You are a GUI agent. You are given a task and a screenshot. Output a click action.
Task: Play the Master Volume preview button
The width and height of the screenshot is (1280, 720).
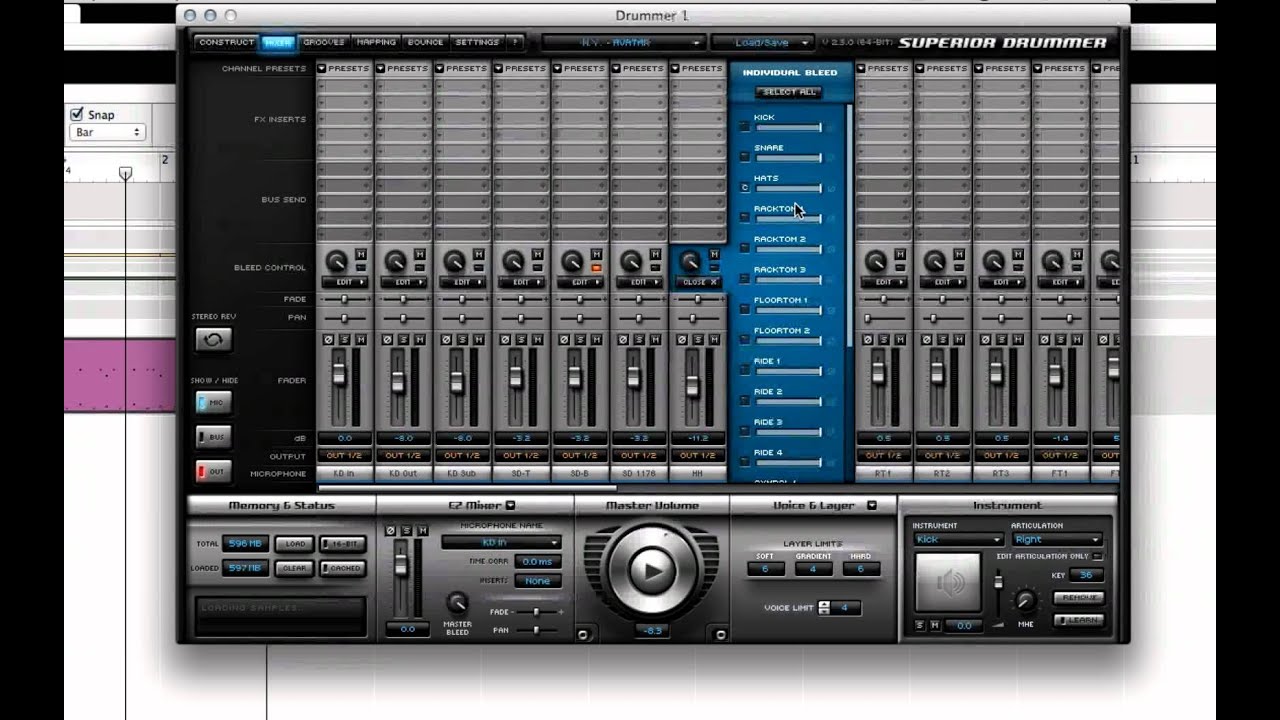pos(652,572)
